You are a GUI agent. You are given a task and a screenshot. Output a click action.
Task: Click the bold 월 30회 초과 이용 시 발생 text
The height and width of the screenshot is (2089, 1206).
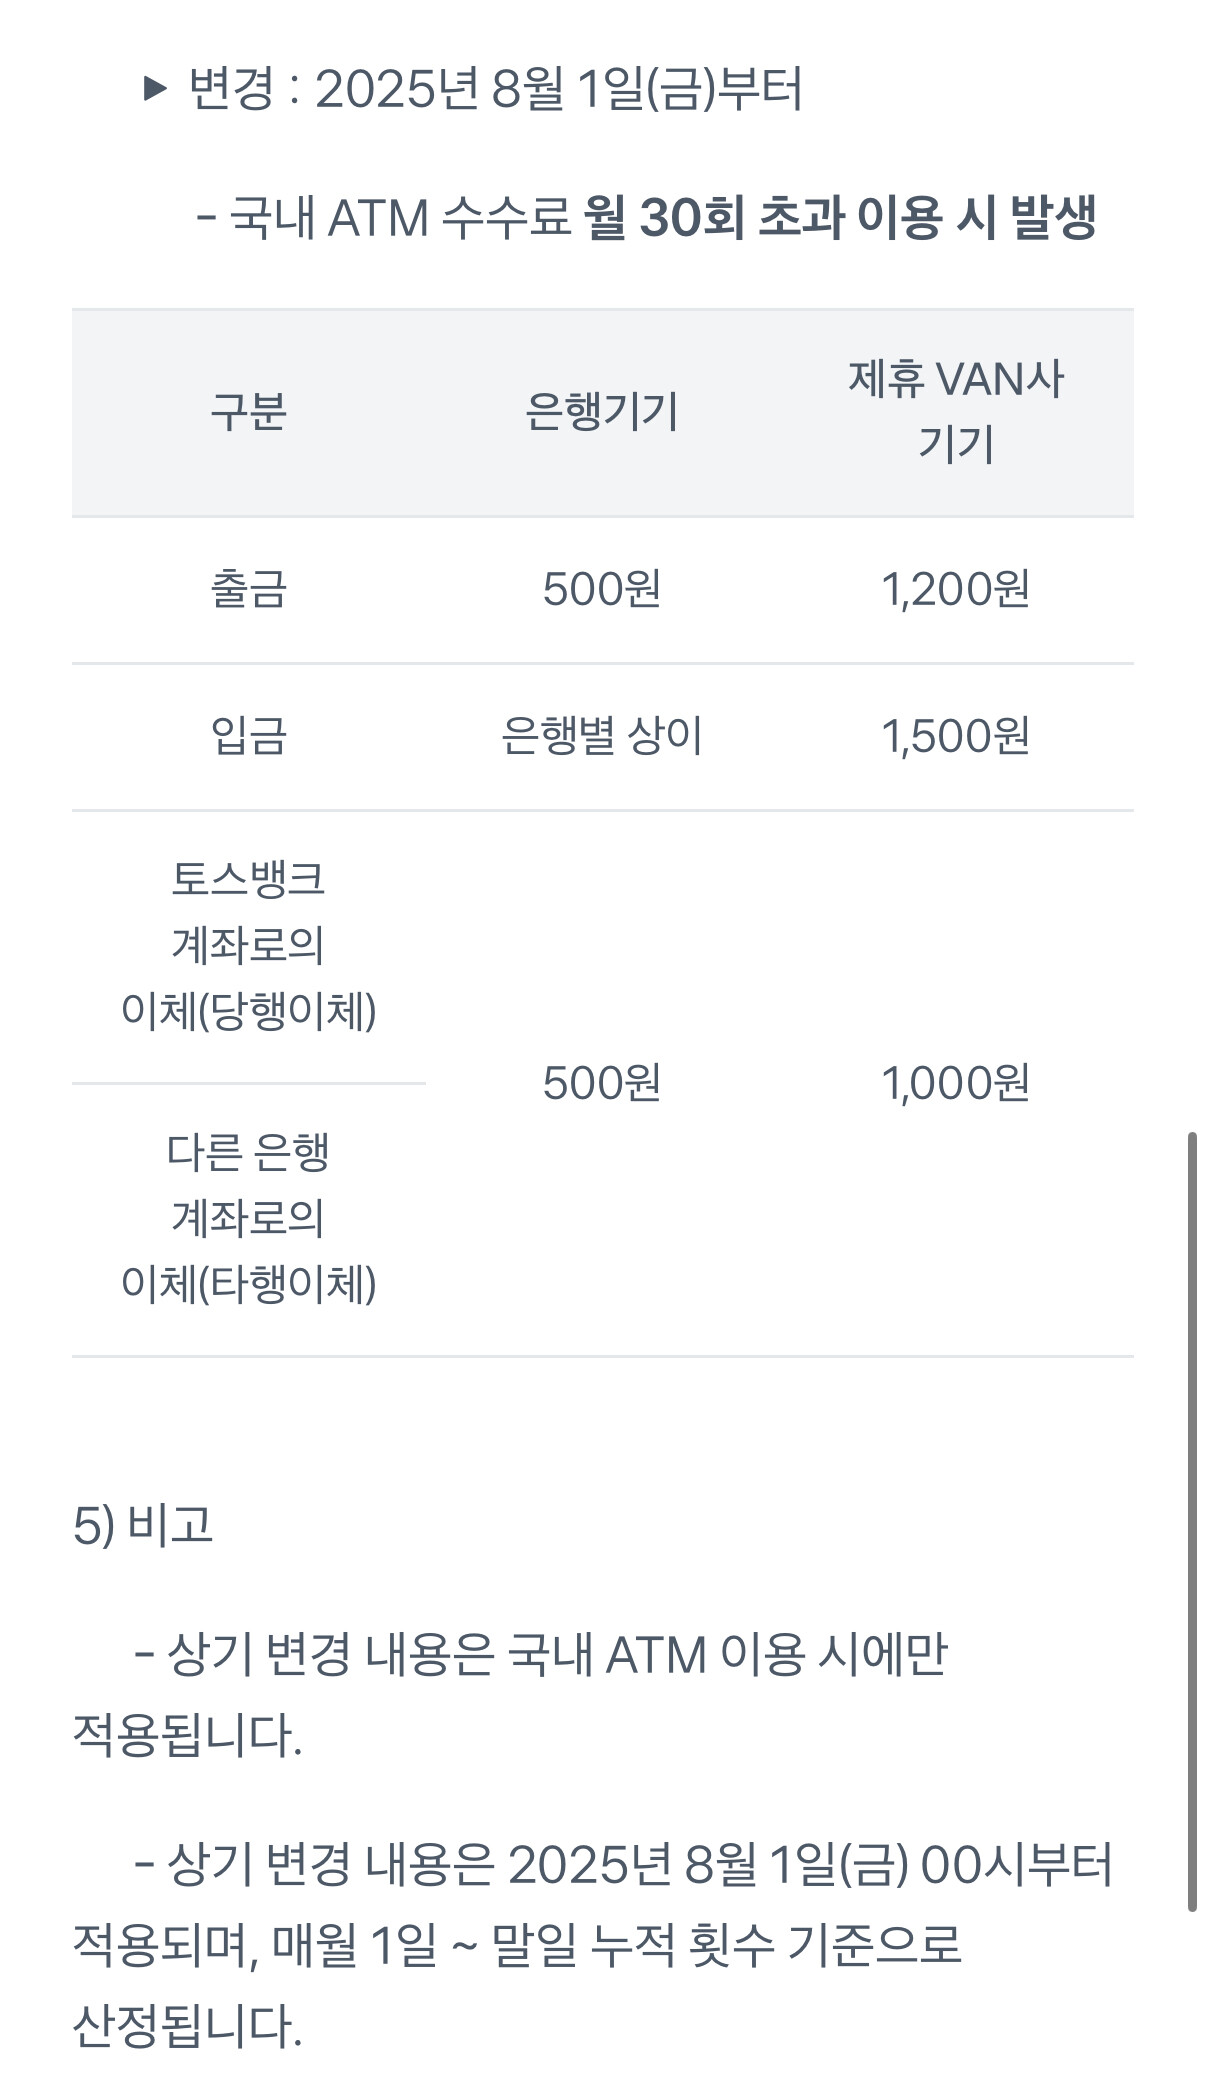(840, 217)
